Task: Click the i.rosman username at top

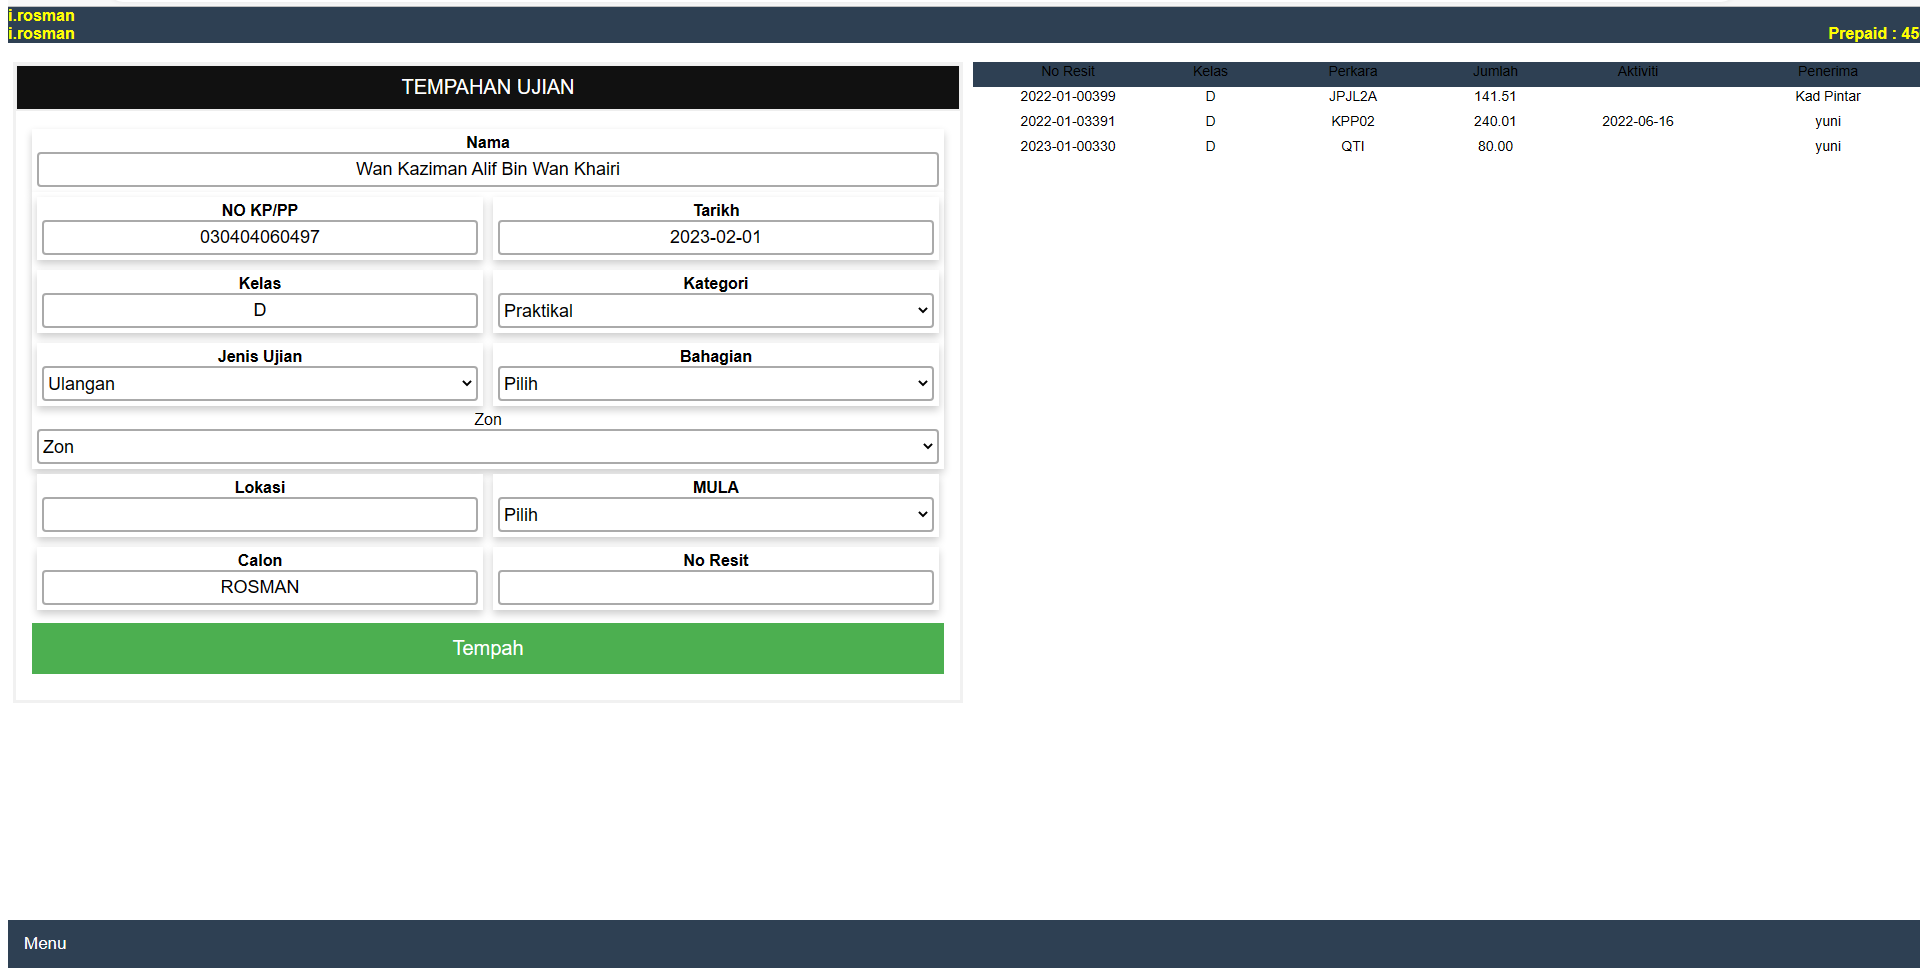Action: coord(41,16)
